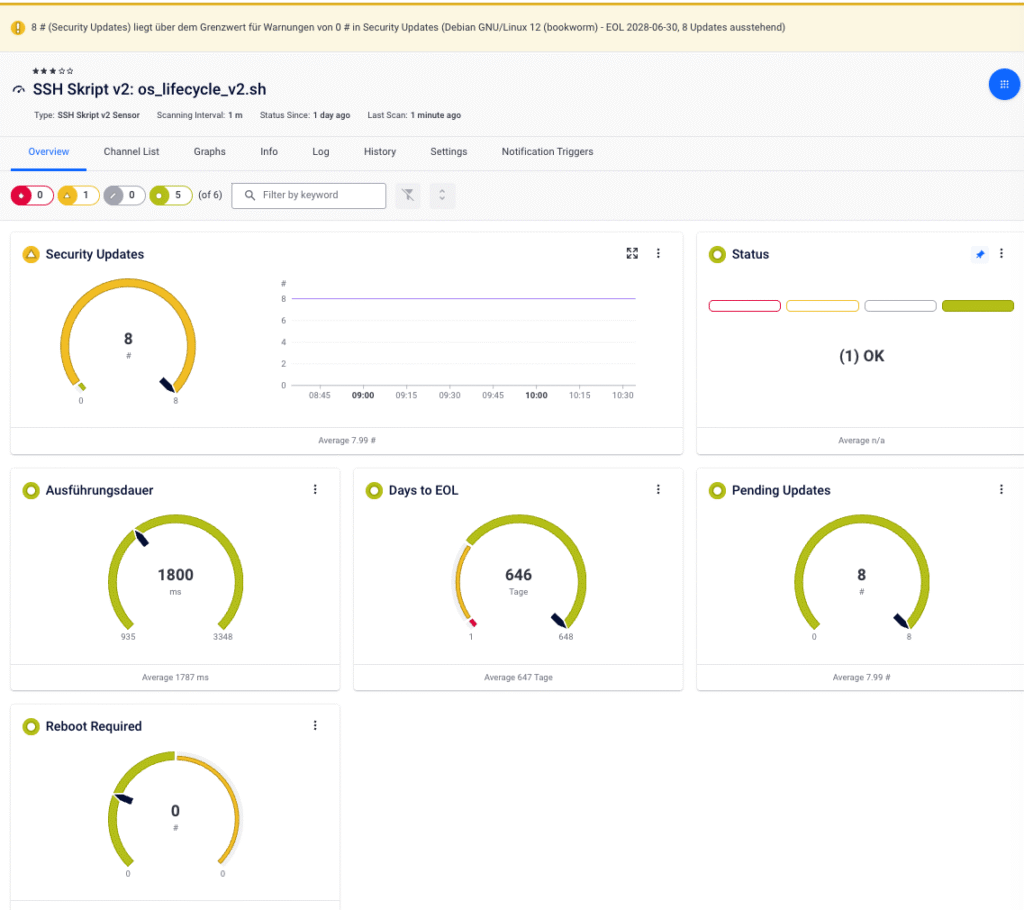Click the Days to EOL status icon

[x=374, y=490]
